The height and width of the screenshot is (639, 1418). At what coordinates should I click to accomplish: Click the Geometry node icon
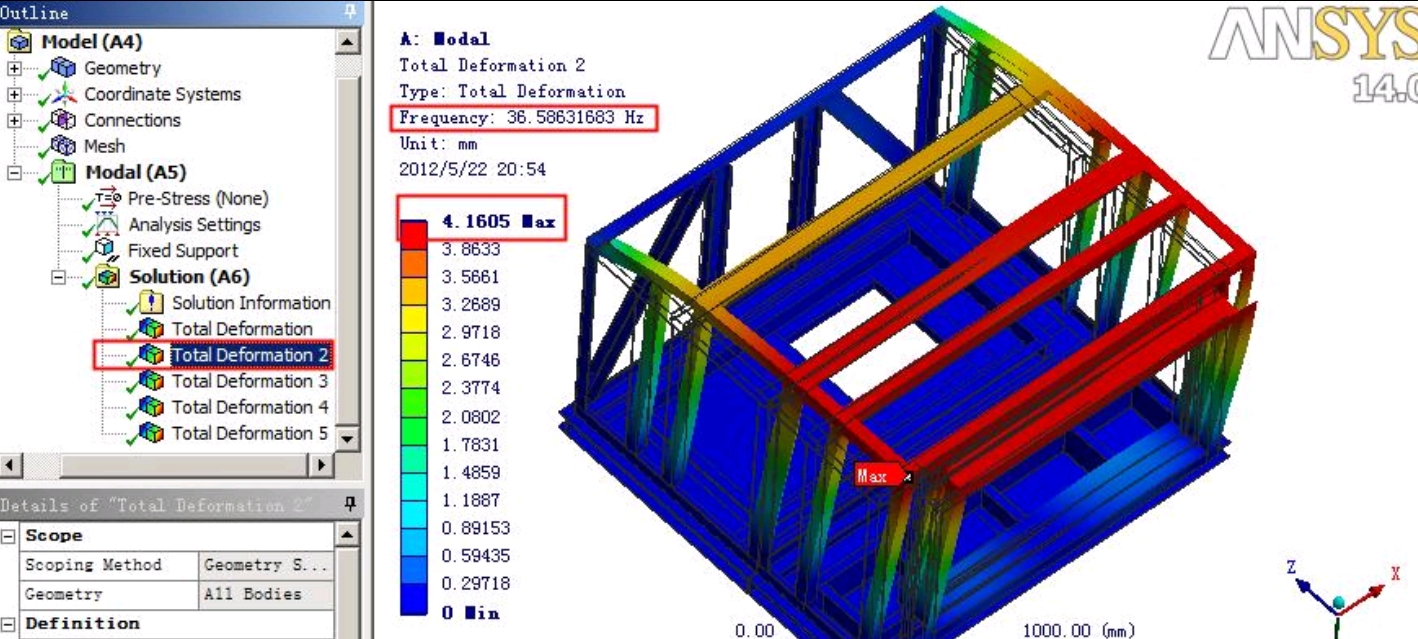(64, 68)
